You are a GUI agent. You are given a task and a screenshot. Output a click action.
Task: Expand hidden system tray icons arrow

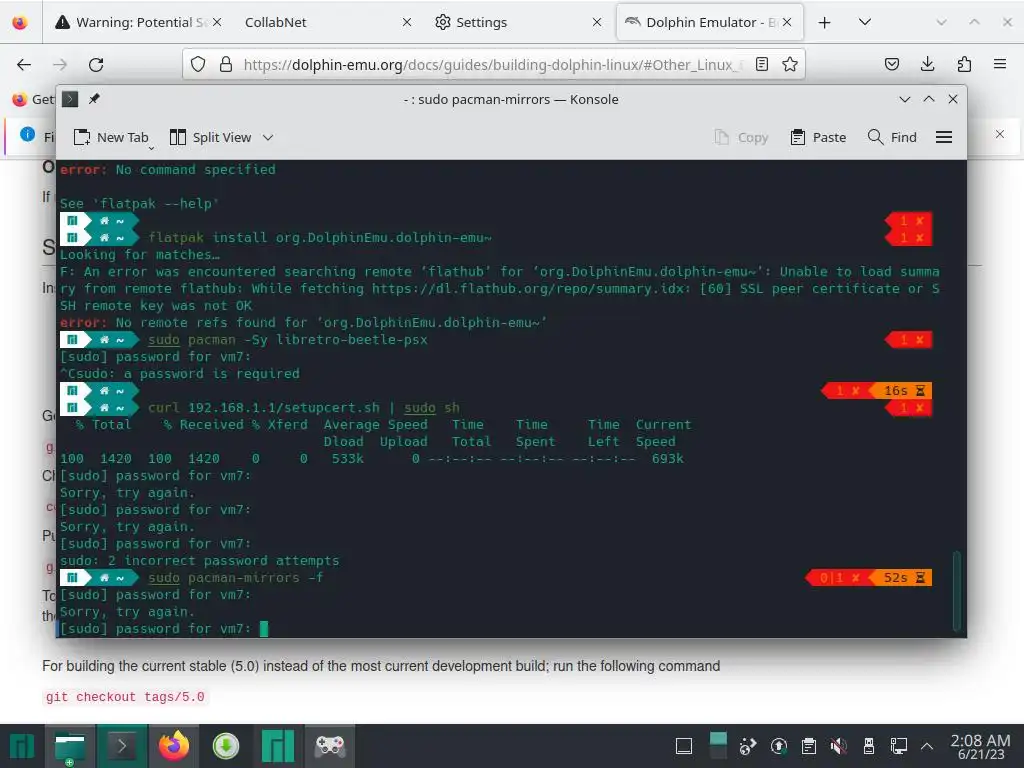927,746
